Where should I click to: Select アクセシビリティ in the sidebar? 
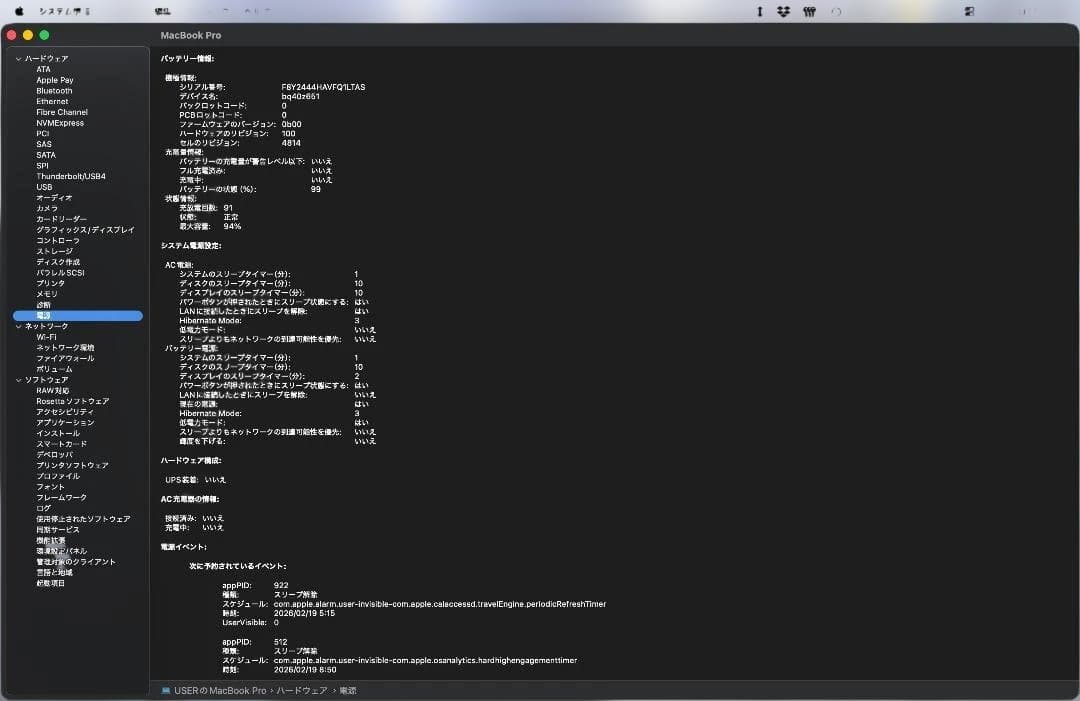pyautogui.click(x=65, y=412)
